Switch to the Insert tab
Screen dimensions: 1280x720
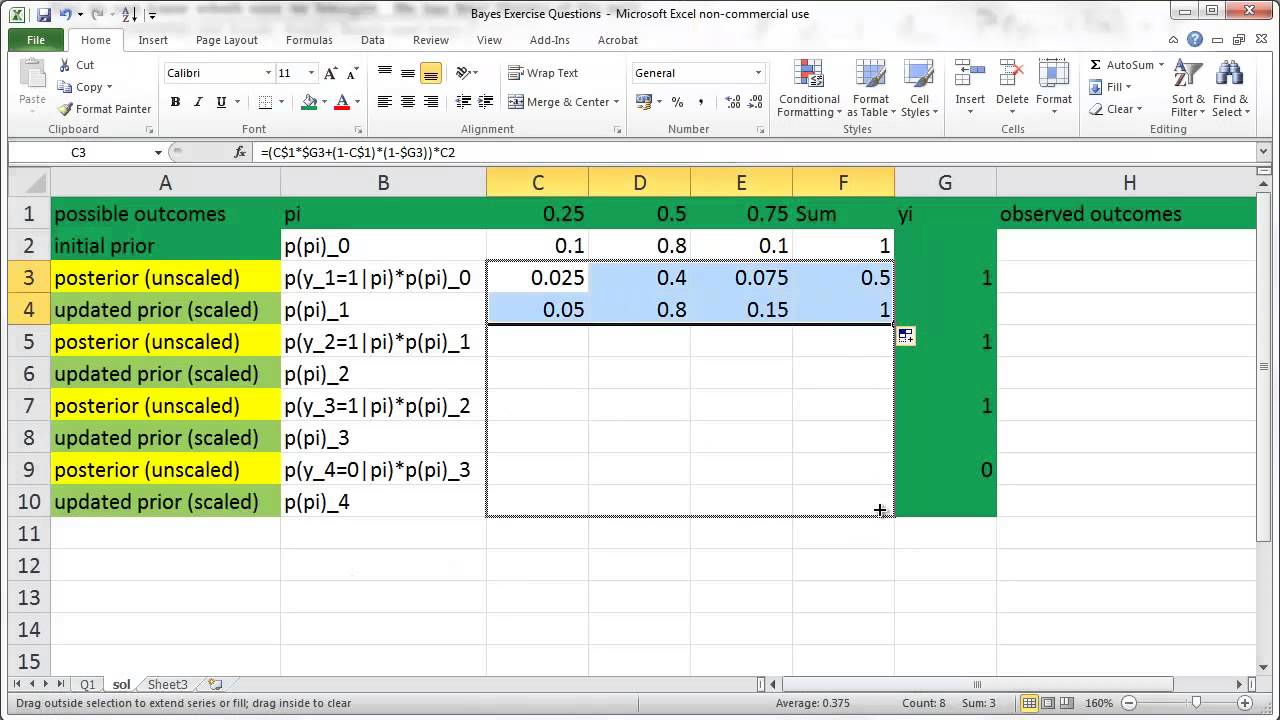pos(153,40)
